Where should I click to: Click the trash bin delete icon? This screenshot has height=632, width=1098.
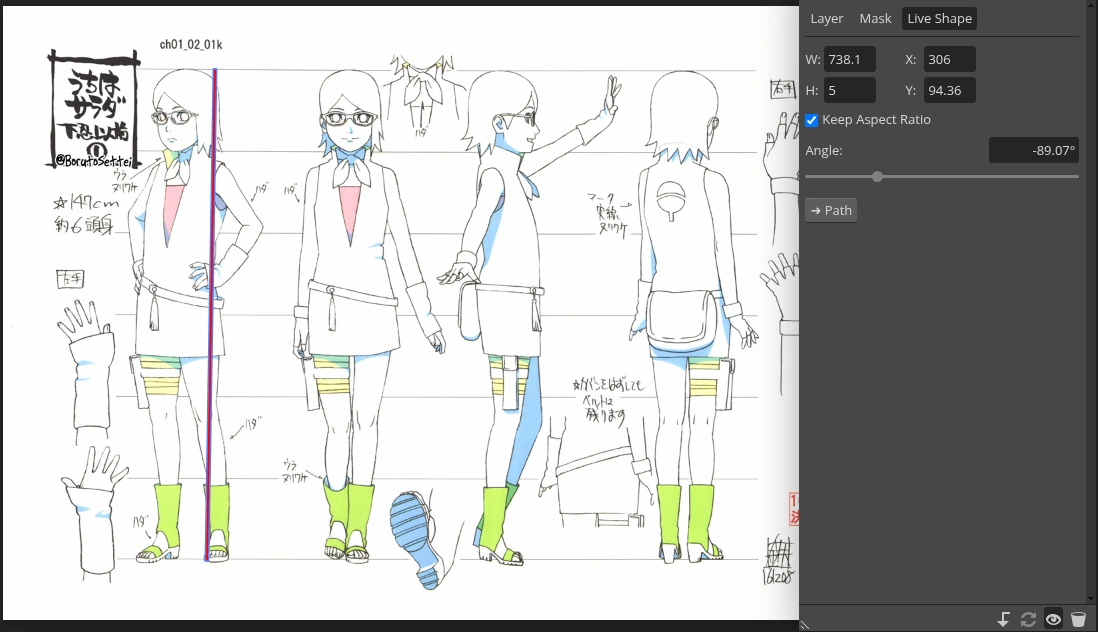pos(1078,619)
